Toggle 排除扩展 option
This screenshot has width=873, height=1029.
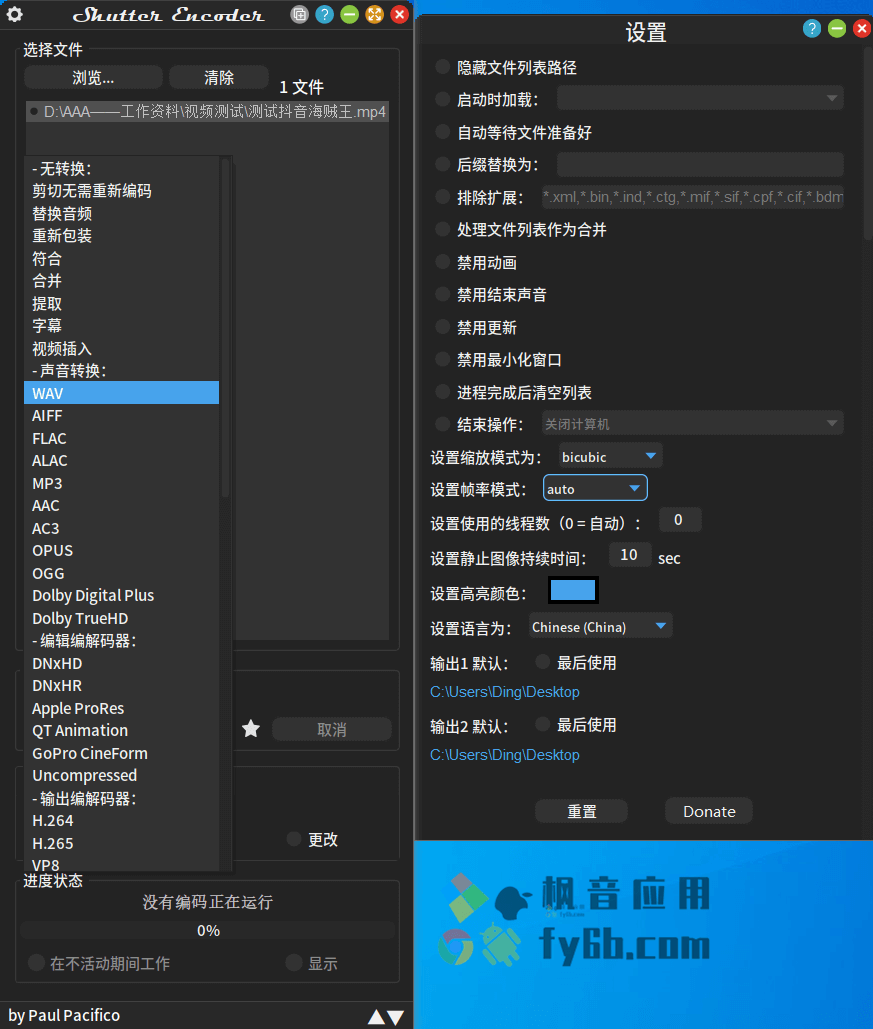click(x=442, y=197)
